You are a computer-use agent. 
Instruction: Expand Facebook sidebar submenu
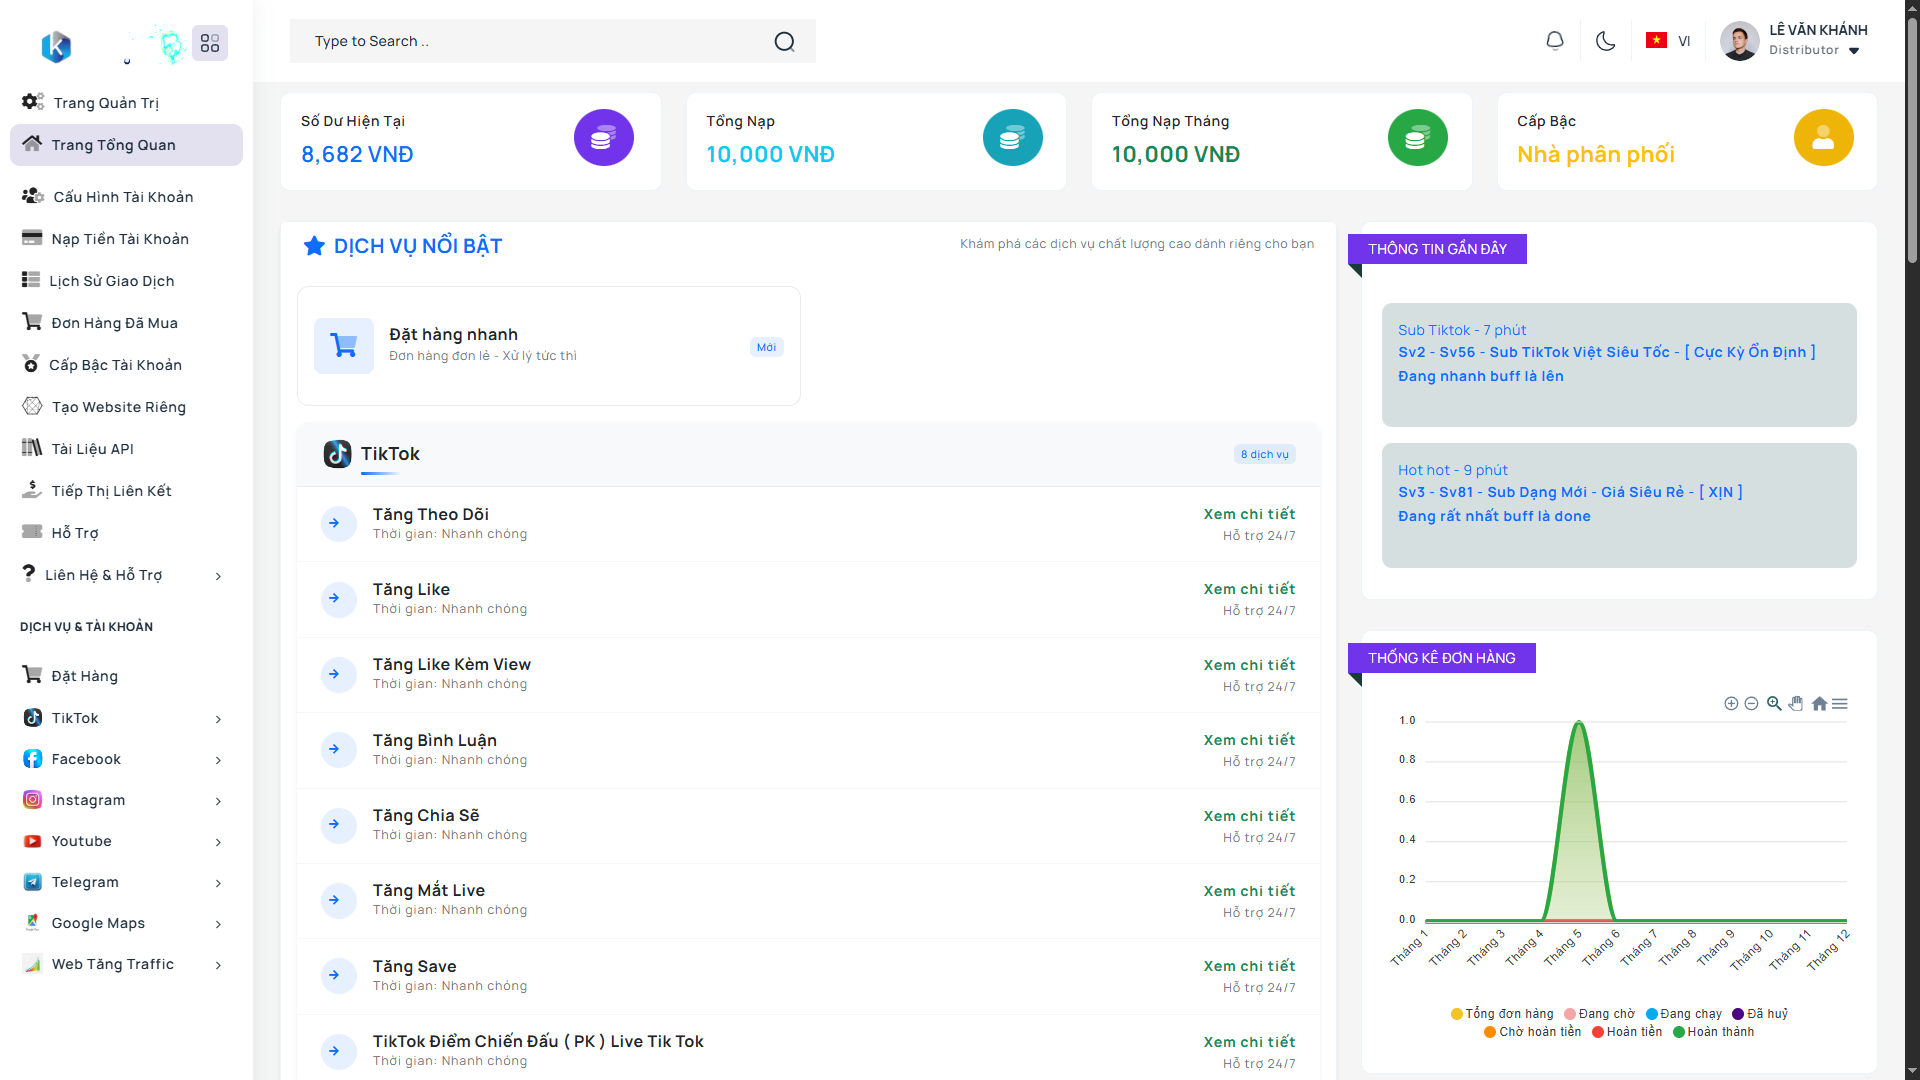point(218,760)
